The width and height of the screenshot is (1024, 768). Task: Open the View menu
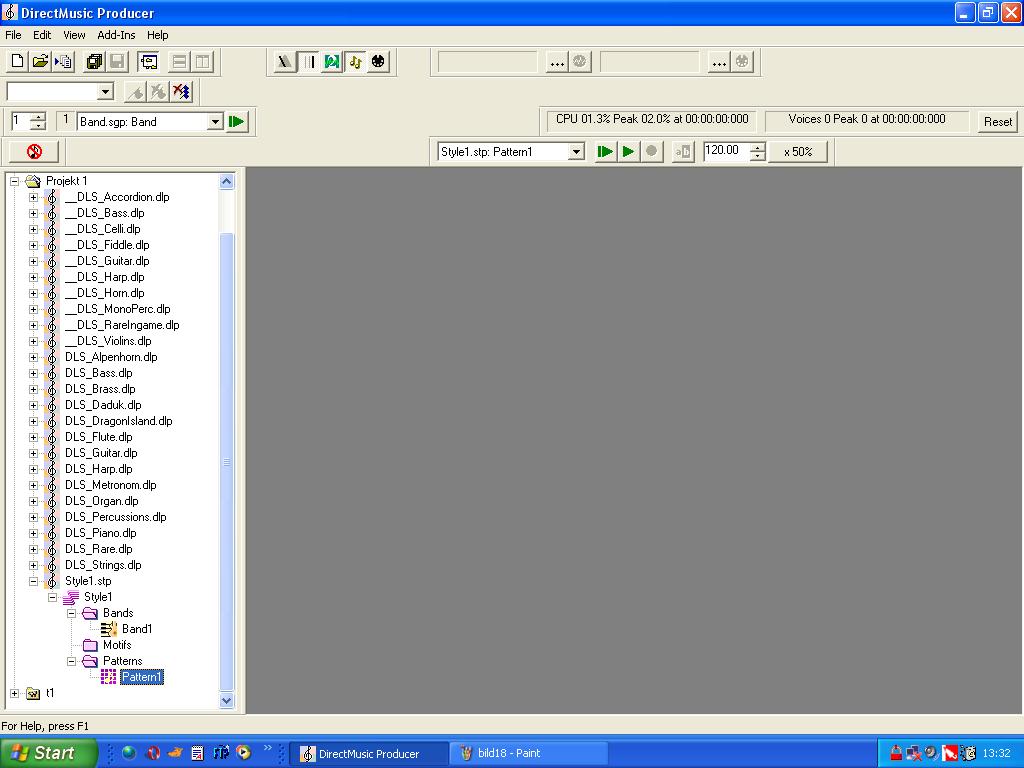click(x=74, y=35)
